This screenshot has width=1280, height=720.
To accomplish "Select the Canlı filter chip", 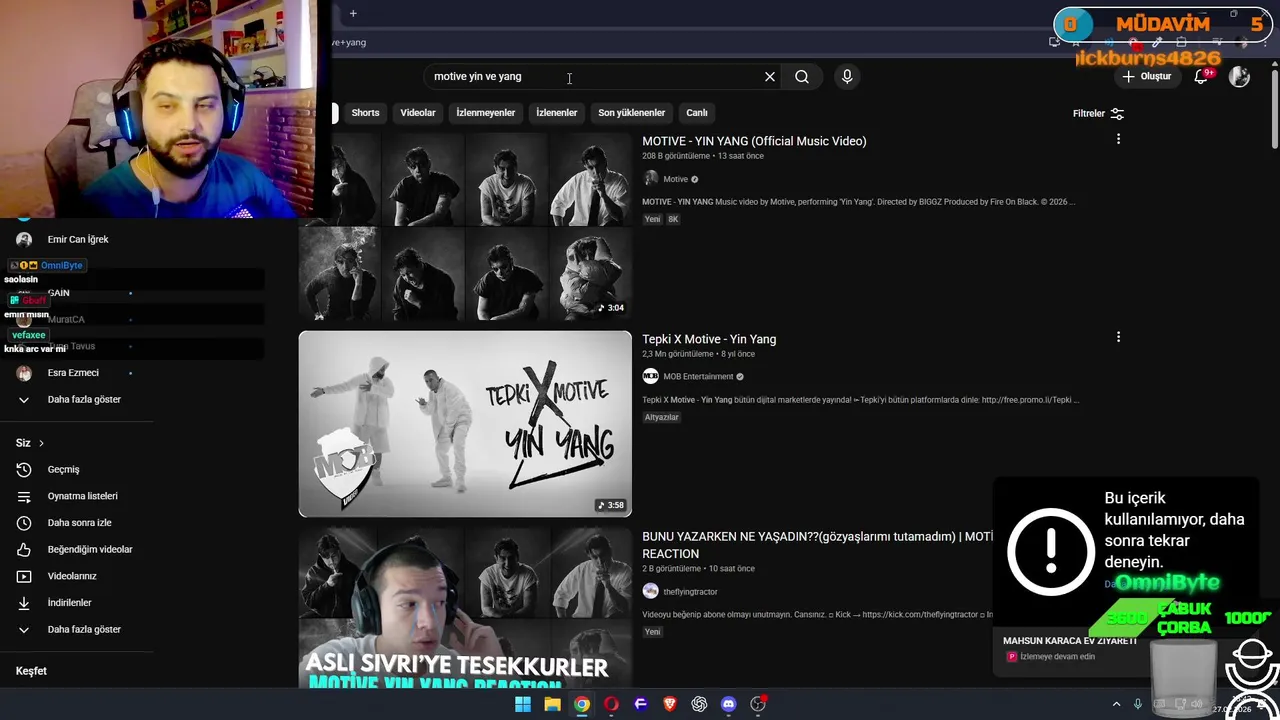I will pyautogui.click(x=697, y=113).
